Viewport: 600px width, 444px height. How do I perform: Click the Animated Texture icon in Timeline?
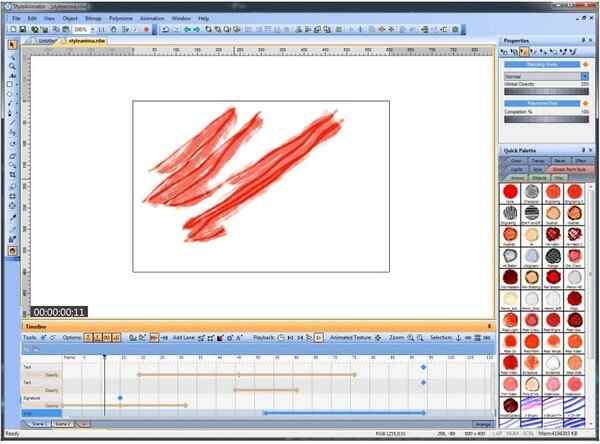tap(378, 338)
